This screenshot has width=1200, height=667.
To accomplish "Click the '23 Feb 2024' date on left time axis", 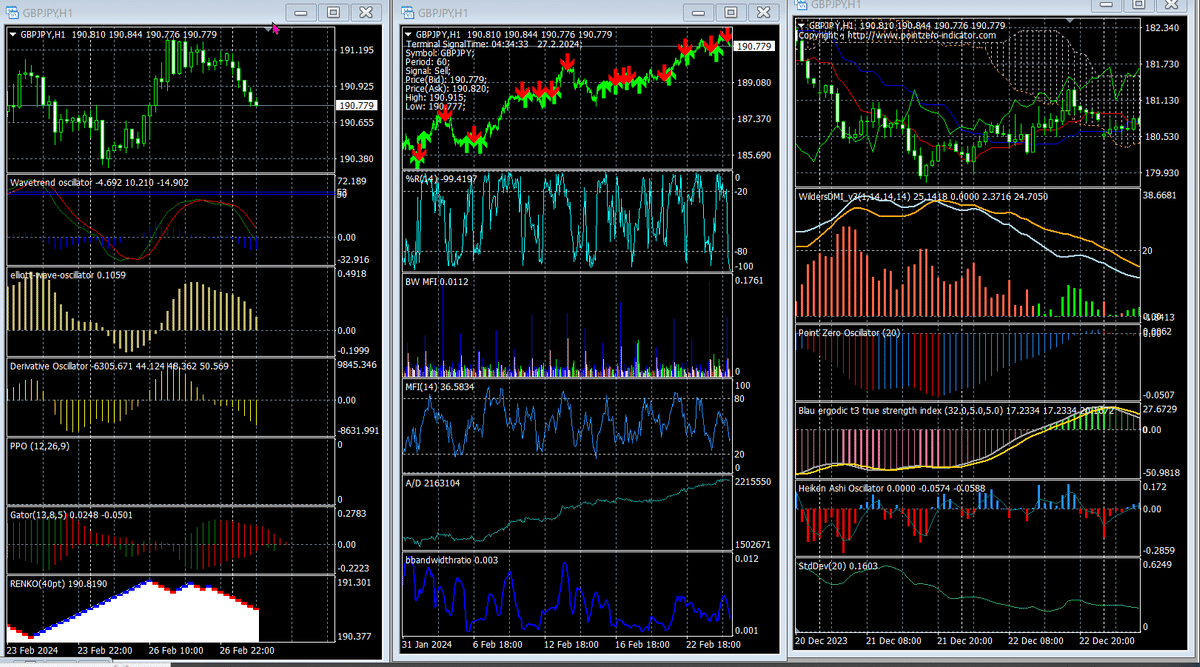I will coord(32,651).
